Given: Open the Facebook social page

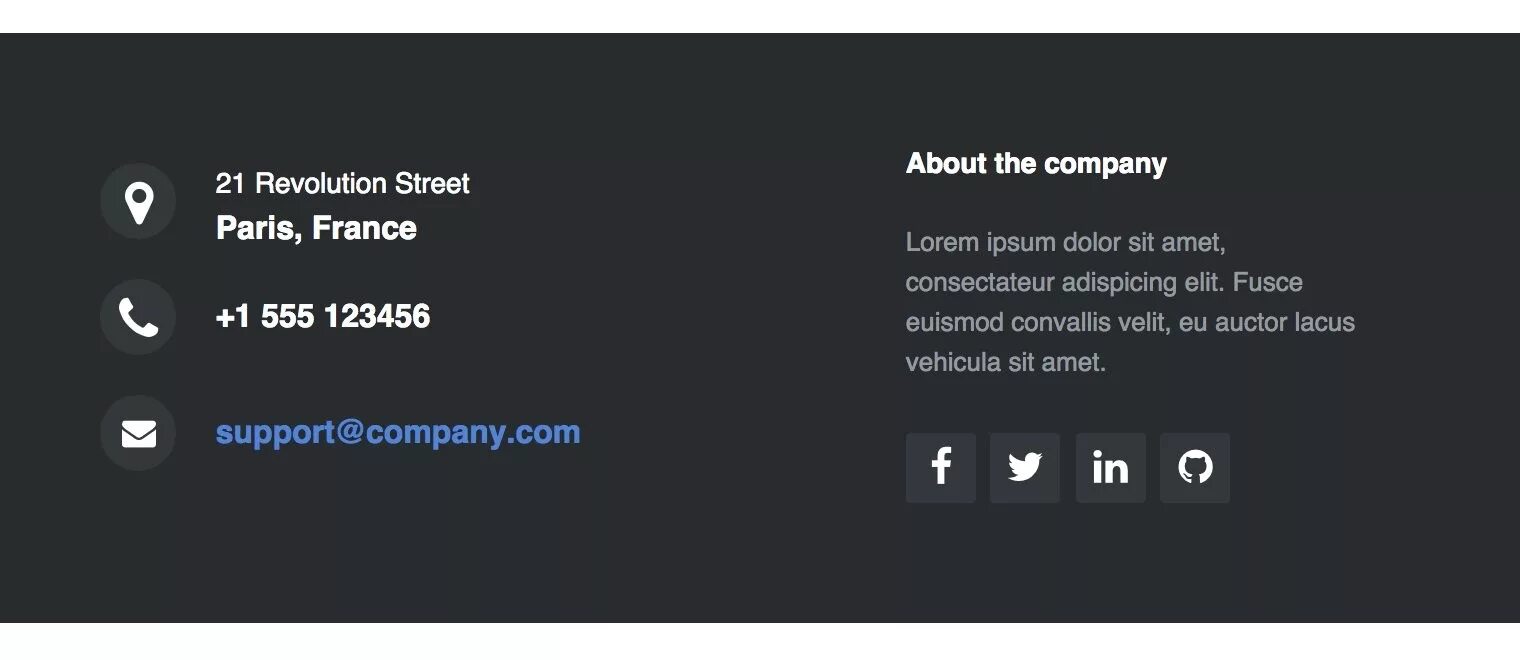Looking at the screenshot, I should tap(941, 468).
